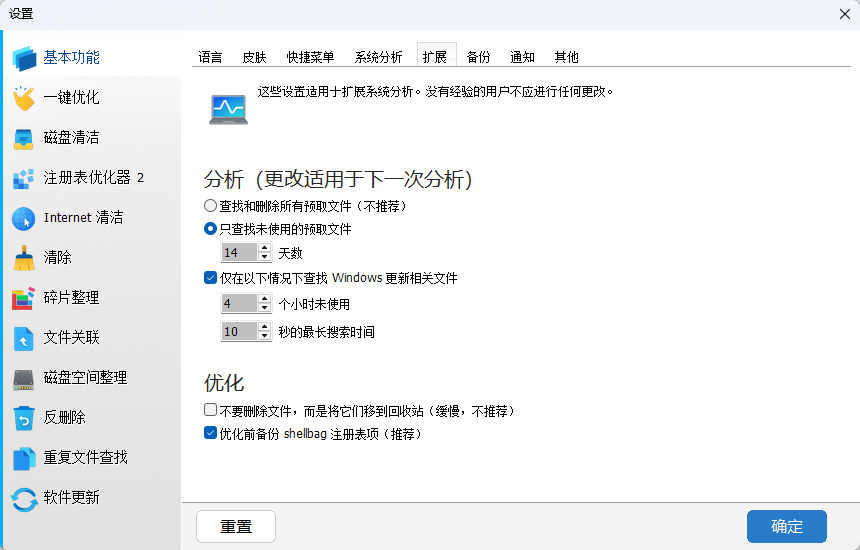Open 清除 settings entry
The width and height of the screenshot is (860, 550).
click(58, 257)
